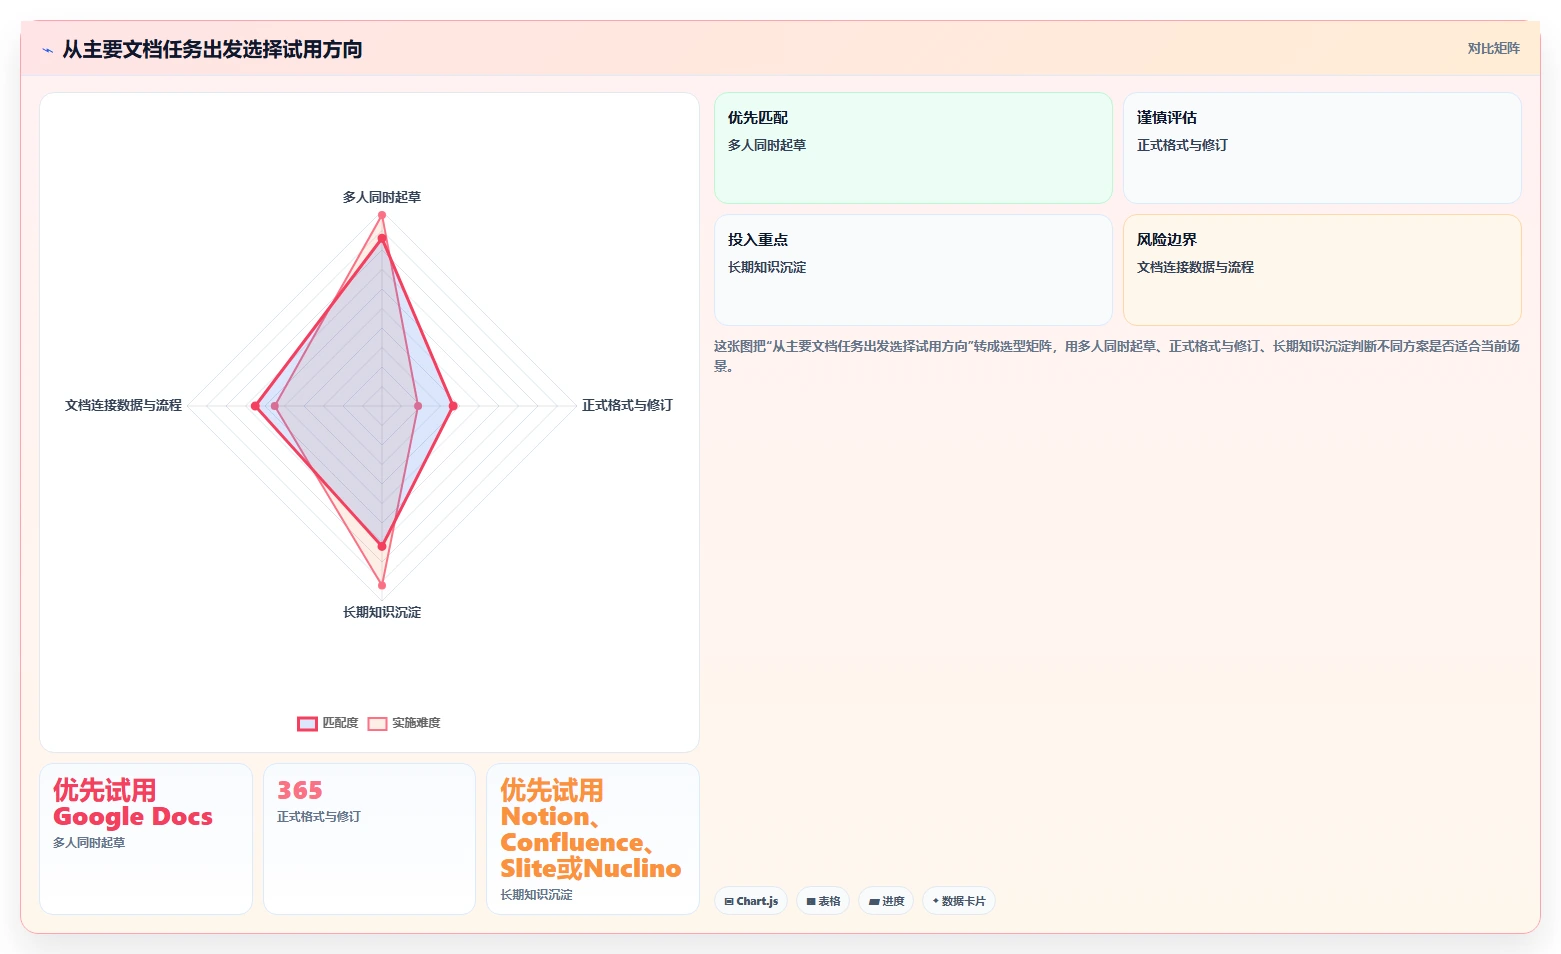Click 正式格式与修订 text in 谨慎评估 card

point(1182,145)
